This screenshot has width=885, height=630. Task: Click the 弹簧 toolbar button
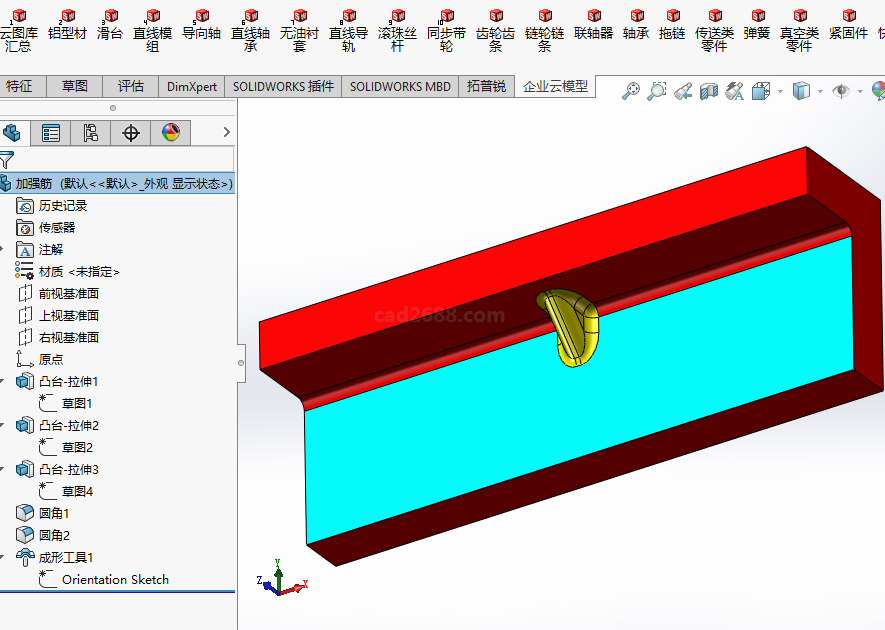tap(757, 32)
